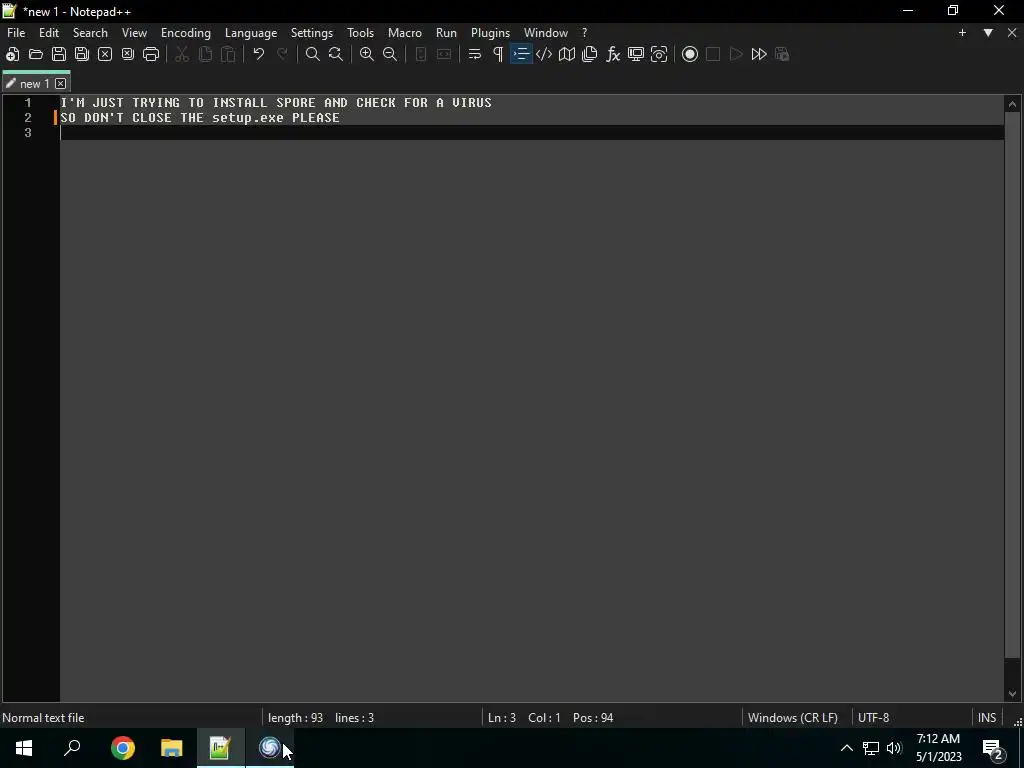This screenshot has width=1024, height=768.
Task: Click editor scrollbar down arrow
Action: 1012,694
